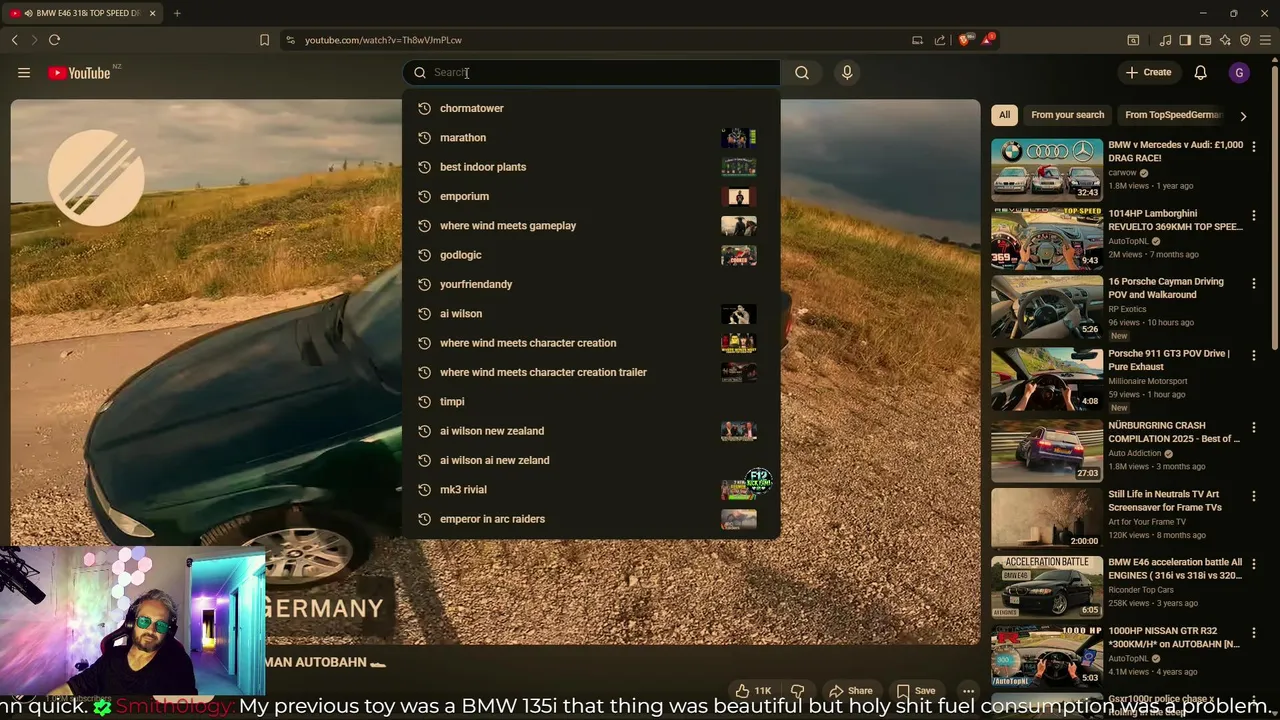Open the Brave VPN shield icon
This screenshot has height=720, width=1280.
[x=1245, y=40]
